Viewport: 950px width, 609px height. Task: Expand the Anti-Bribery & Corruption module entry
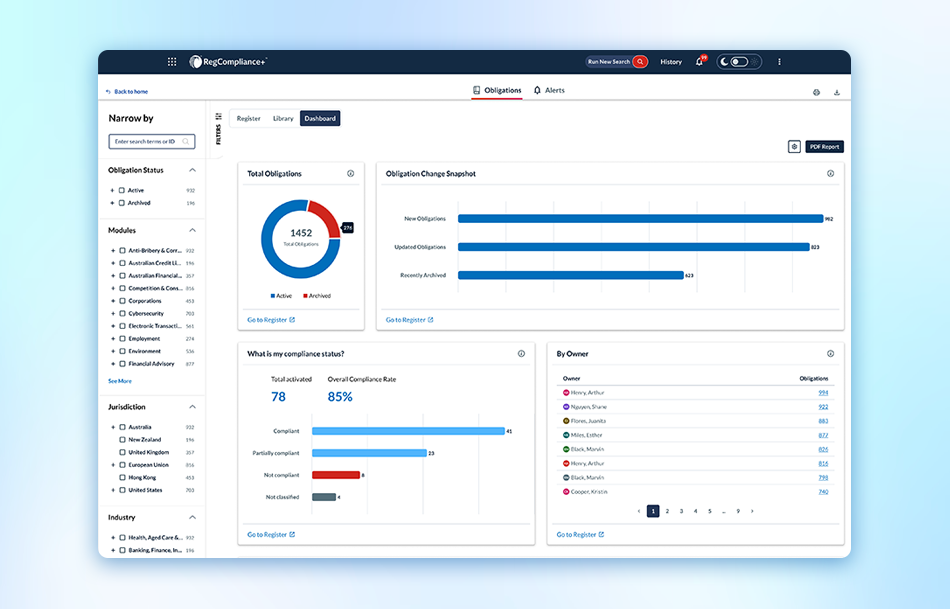pos(112,250)
